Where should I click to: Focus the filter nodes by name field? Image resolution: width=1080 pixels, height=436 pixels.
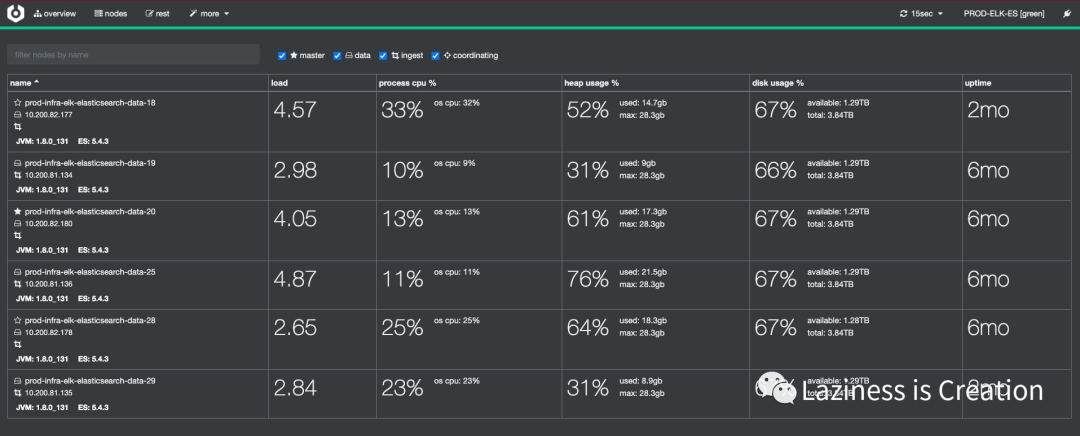[x=133, y=55]
